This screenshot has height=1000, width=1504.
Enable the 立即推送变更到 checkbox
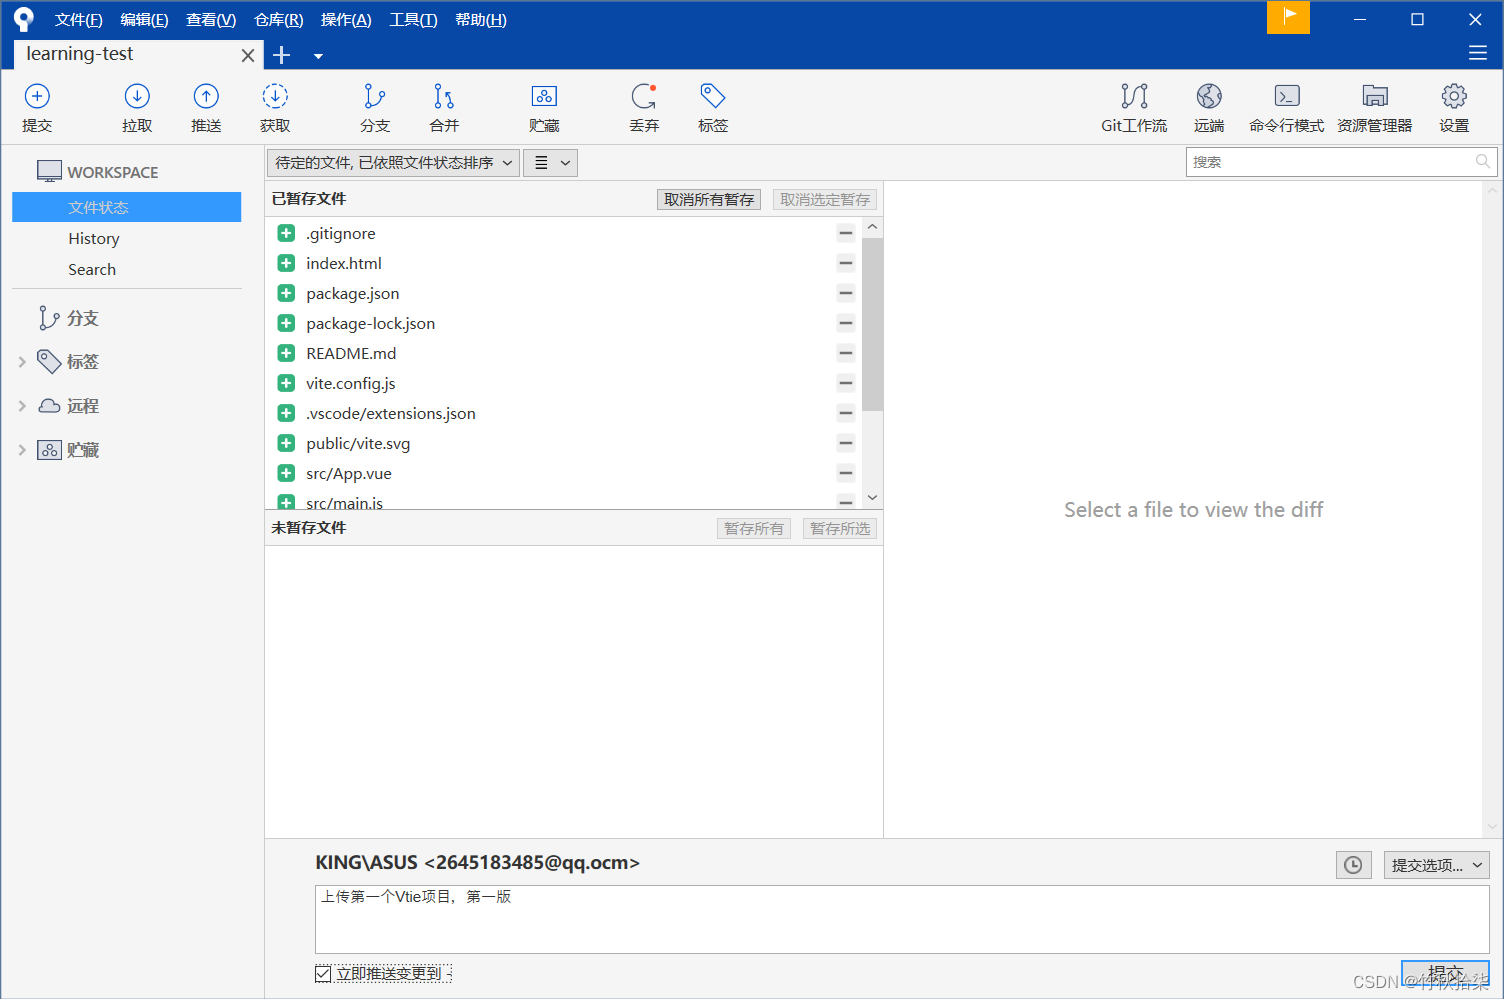pyautogui.click(x=322, y=972)
